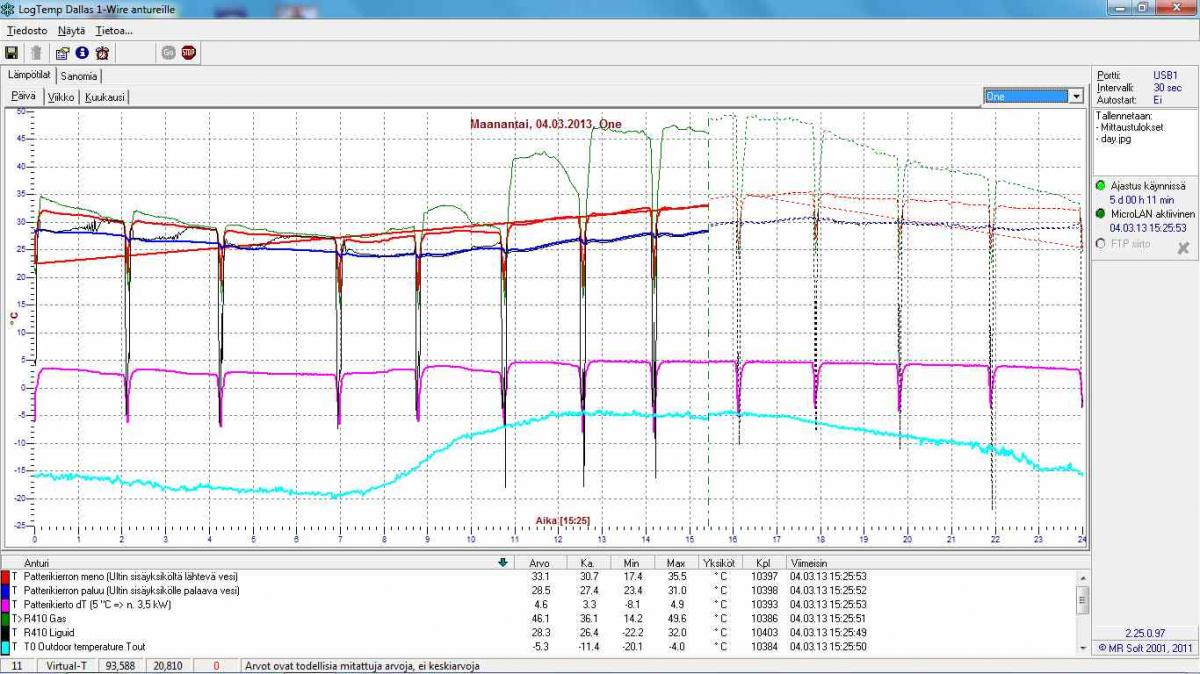Select the R410 Liquid sensor row
This screenshot has height=674, width=1200.
pos(538,633)
